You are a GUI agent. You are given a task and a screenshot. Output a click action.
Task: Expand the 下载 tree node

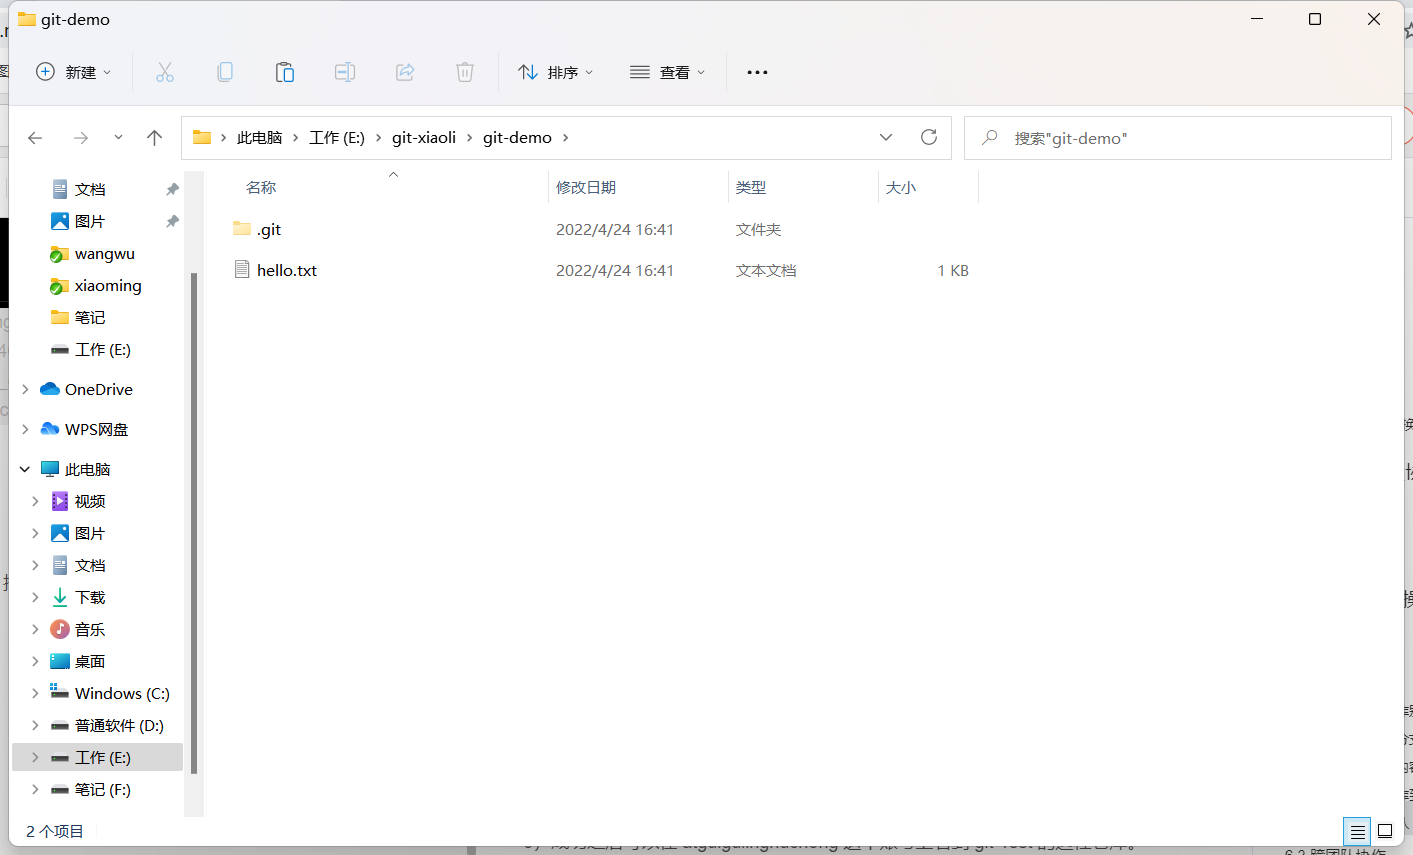[x=35, y=597]
